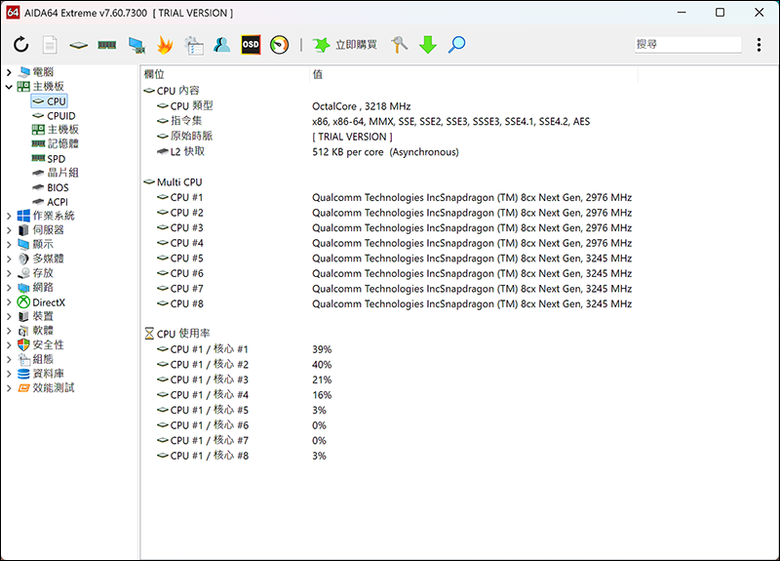The width and height of the screenshot is (780, 561).
Task: Collapse the 主機板 tree node
Action: 9,87
